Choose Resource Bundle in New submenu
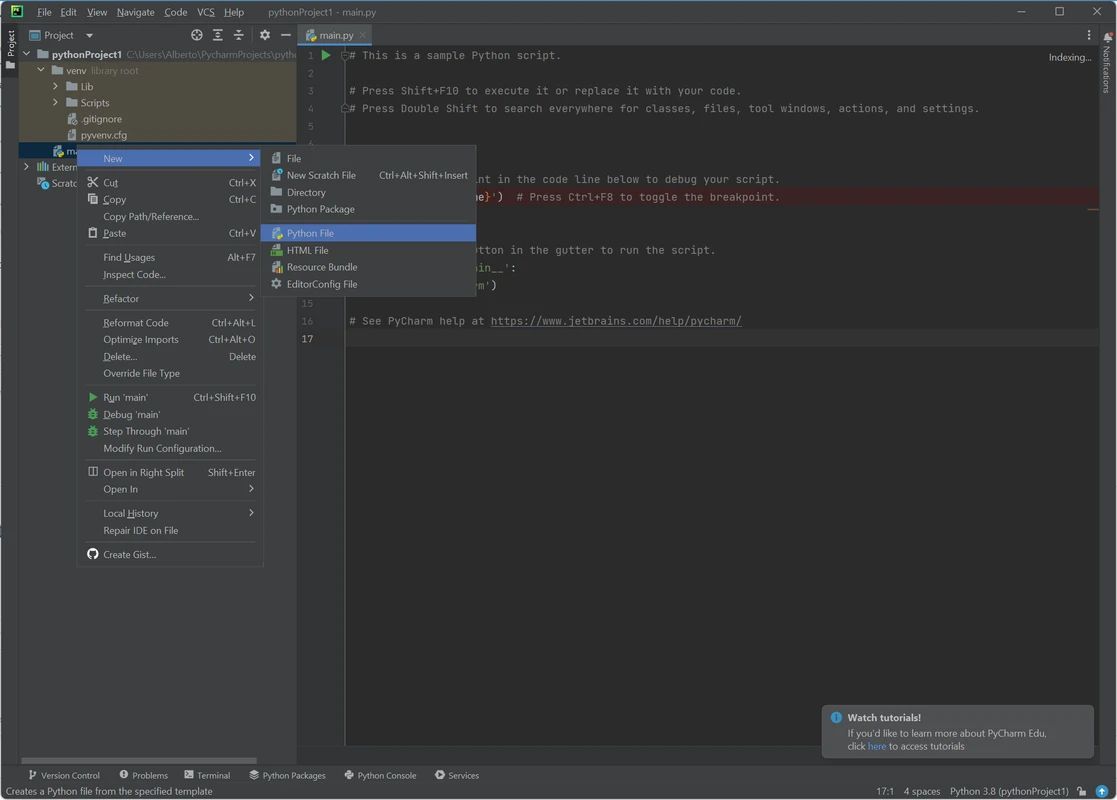This screenshot has height=800, width=1117. pyautogui.click(x=368, y=267)
